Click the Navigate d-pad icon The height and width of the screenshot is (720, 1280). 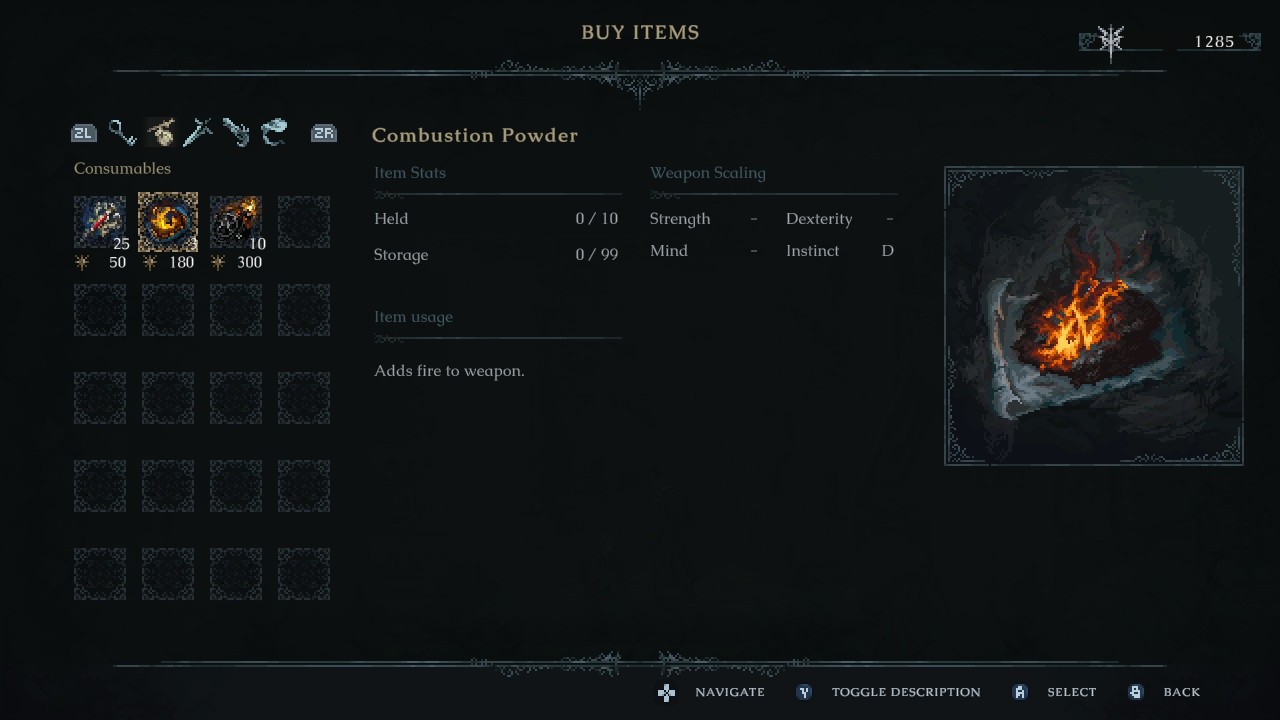click(667, 692)
